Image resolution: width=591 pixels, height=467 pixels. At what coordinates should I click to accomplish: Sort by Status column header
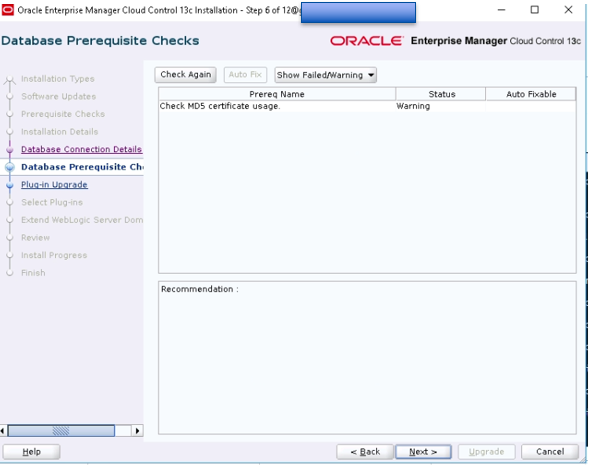(x=441, y=94)
